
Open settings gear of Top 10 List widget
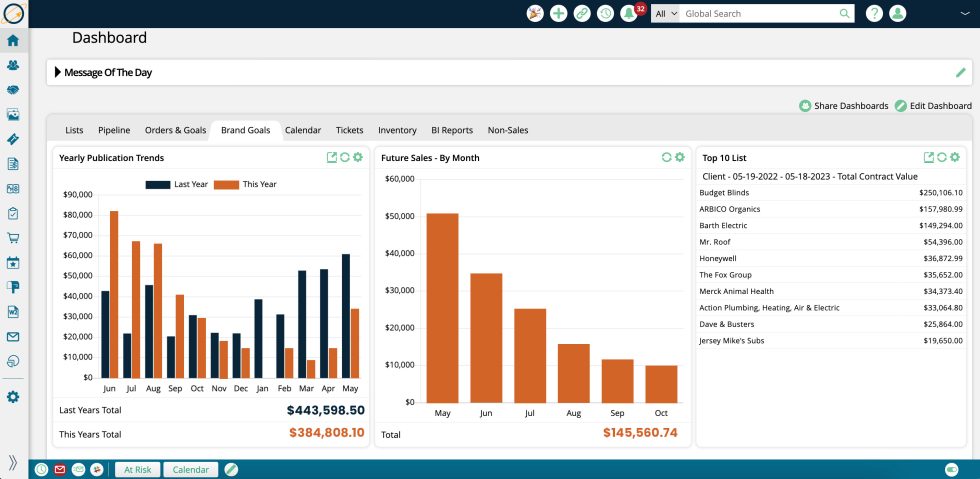(x=955, y=157)
